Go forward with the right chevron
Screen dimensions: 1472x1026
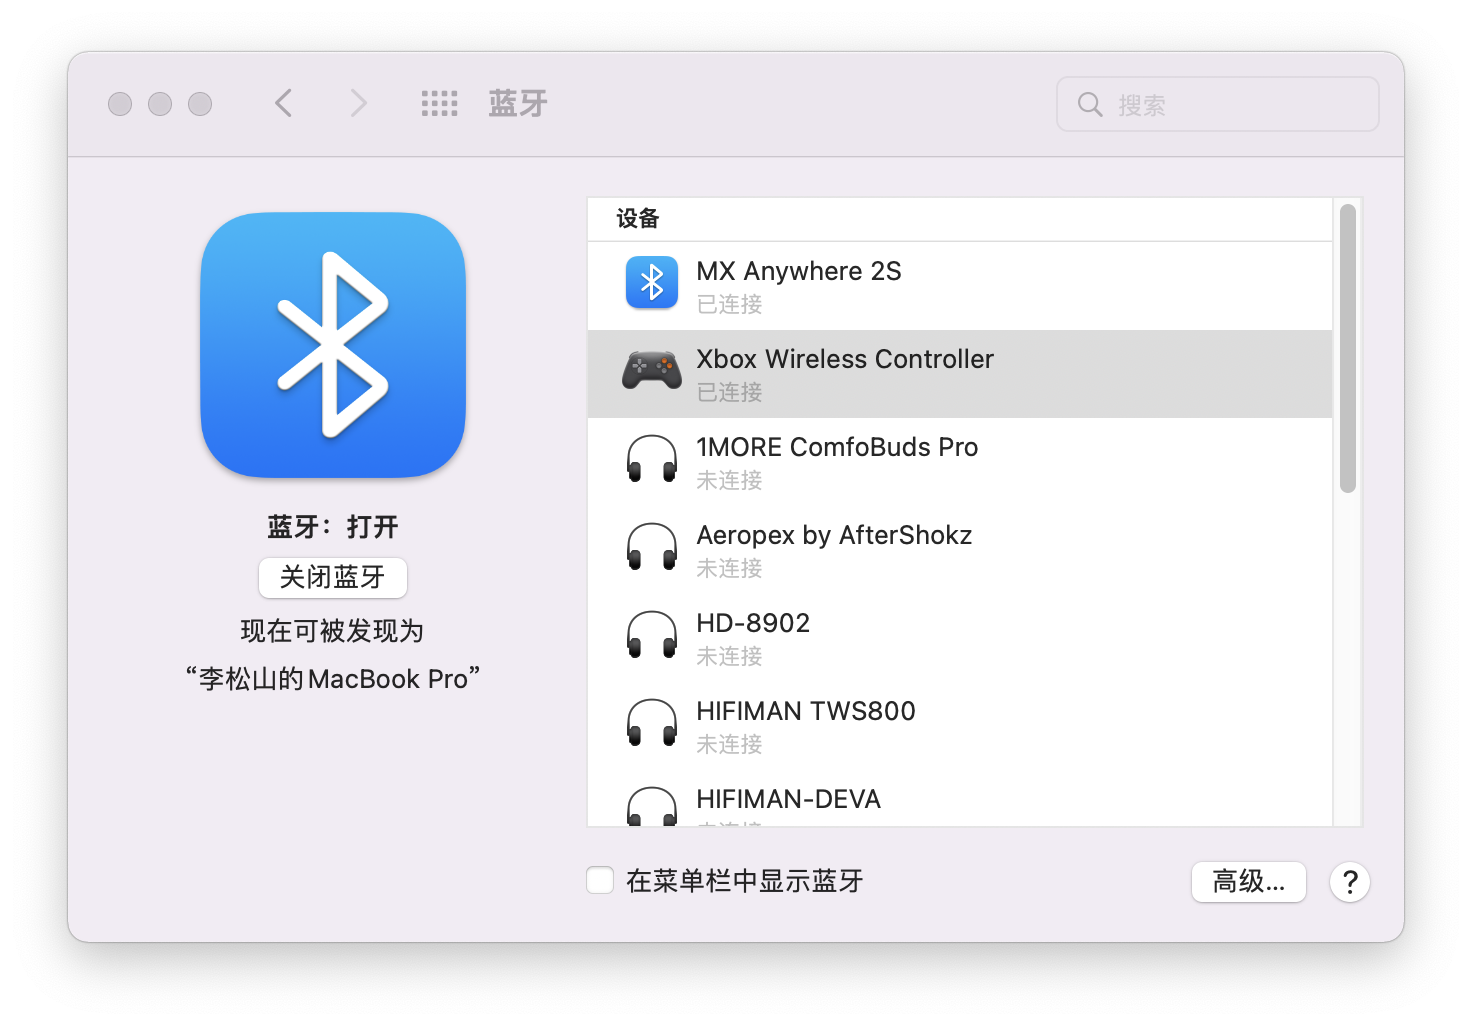pos(358,103)
